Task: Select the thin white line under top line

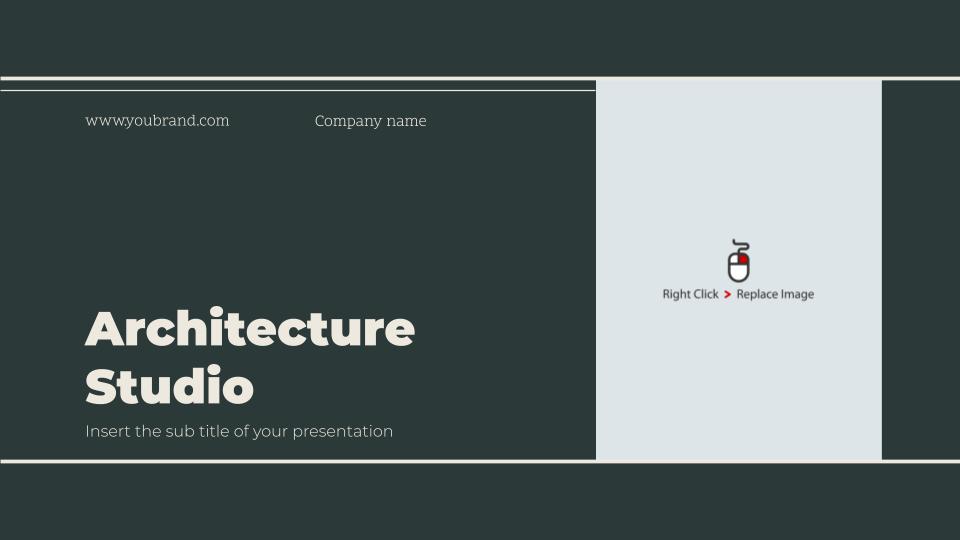Action: click(x=298, y=91)
